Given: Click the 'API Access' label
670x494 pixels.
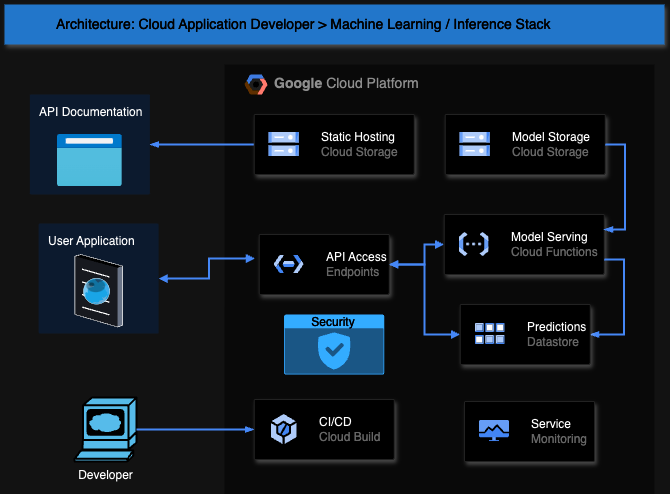Looking at the screenshot, I should click(356, 257).
